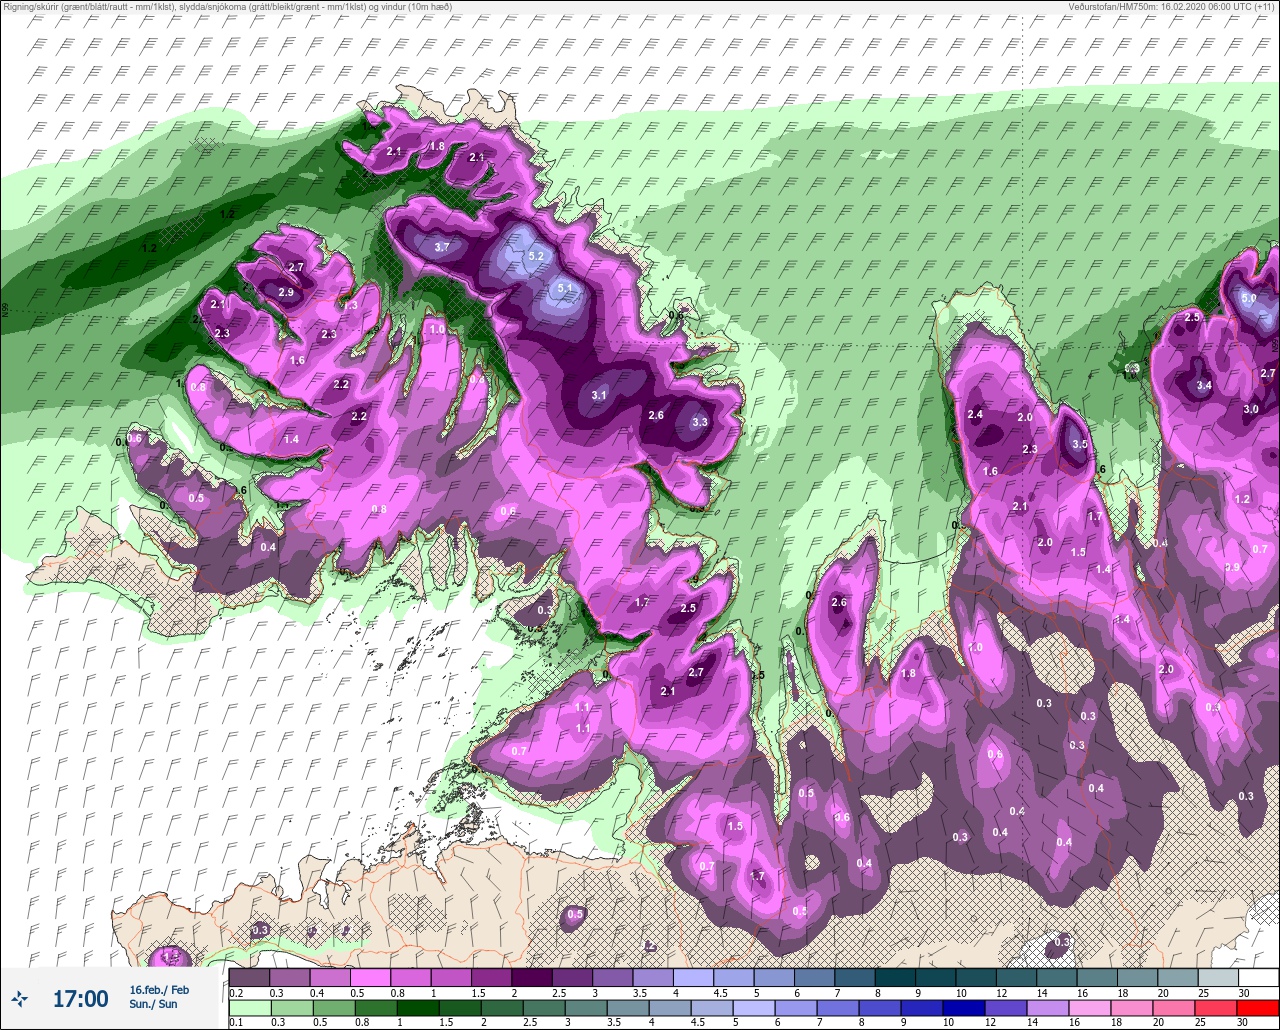The image size is (1280, 1030).
Task: Click the 5.1 precipitation value on the map
Action: click(x=564, y=288)
